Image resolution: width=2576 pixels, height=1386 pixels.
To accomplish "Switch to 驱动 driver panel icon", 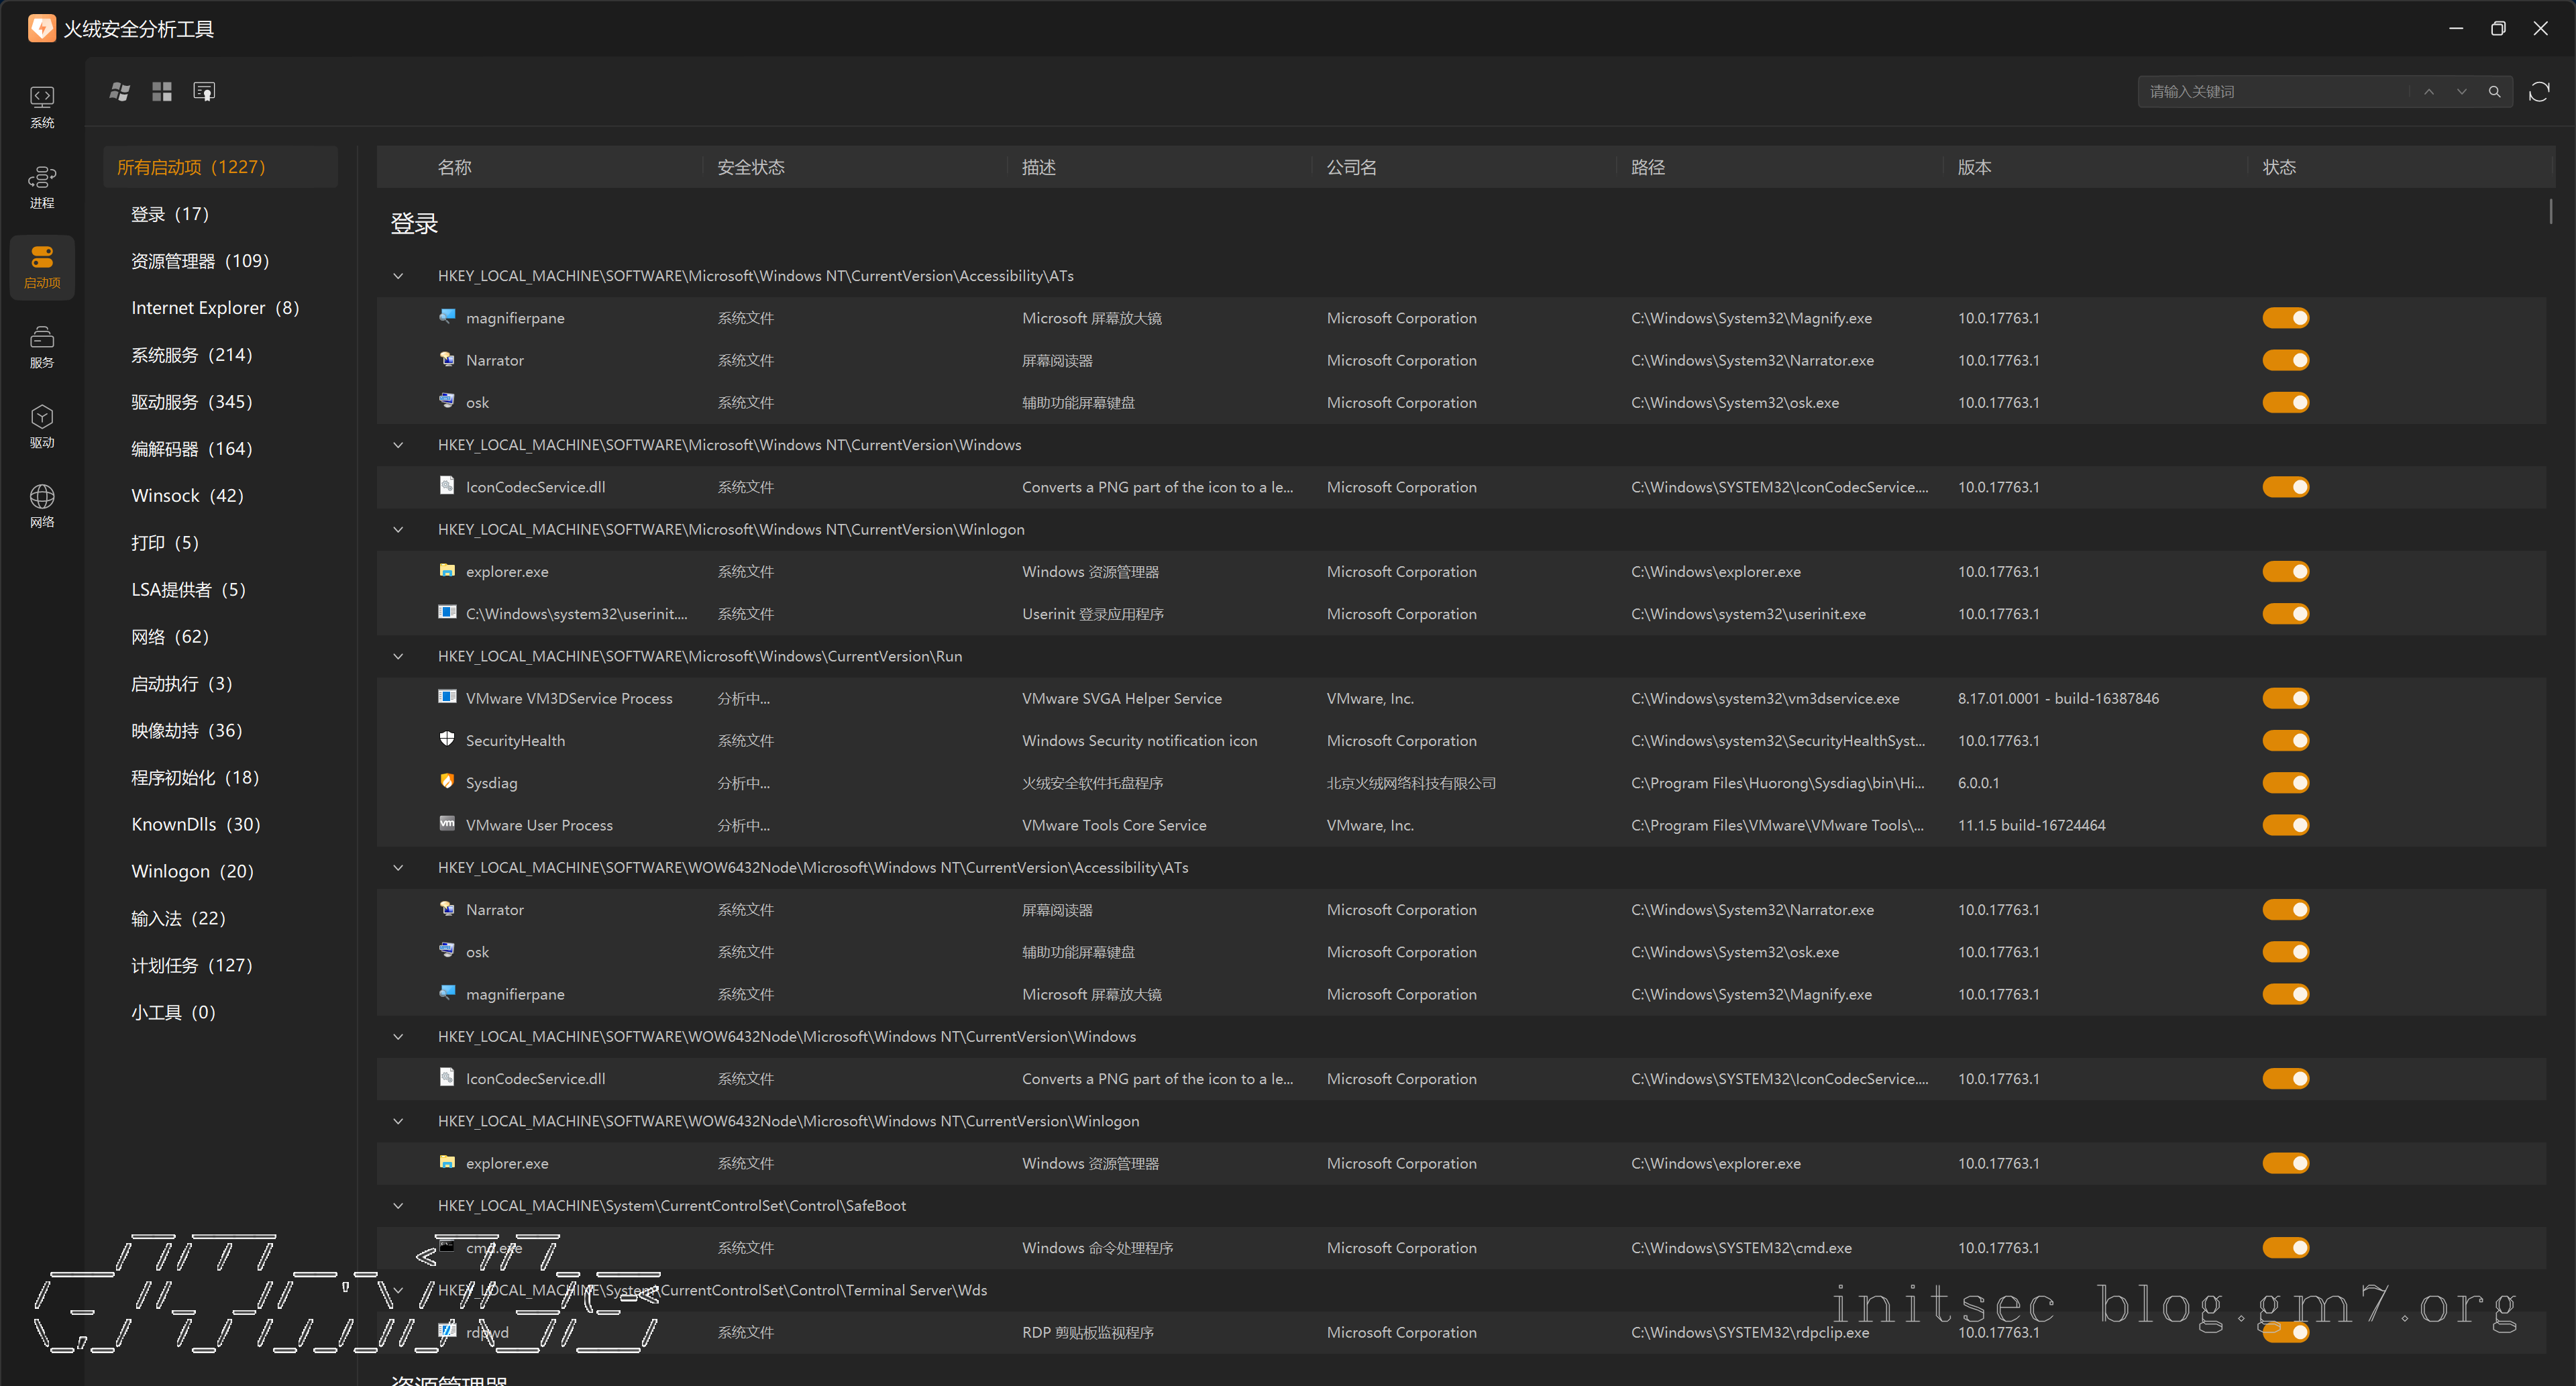I will (42, 426).
